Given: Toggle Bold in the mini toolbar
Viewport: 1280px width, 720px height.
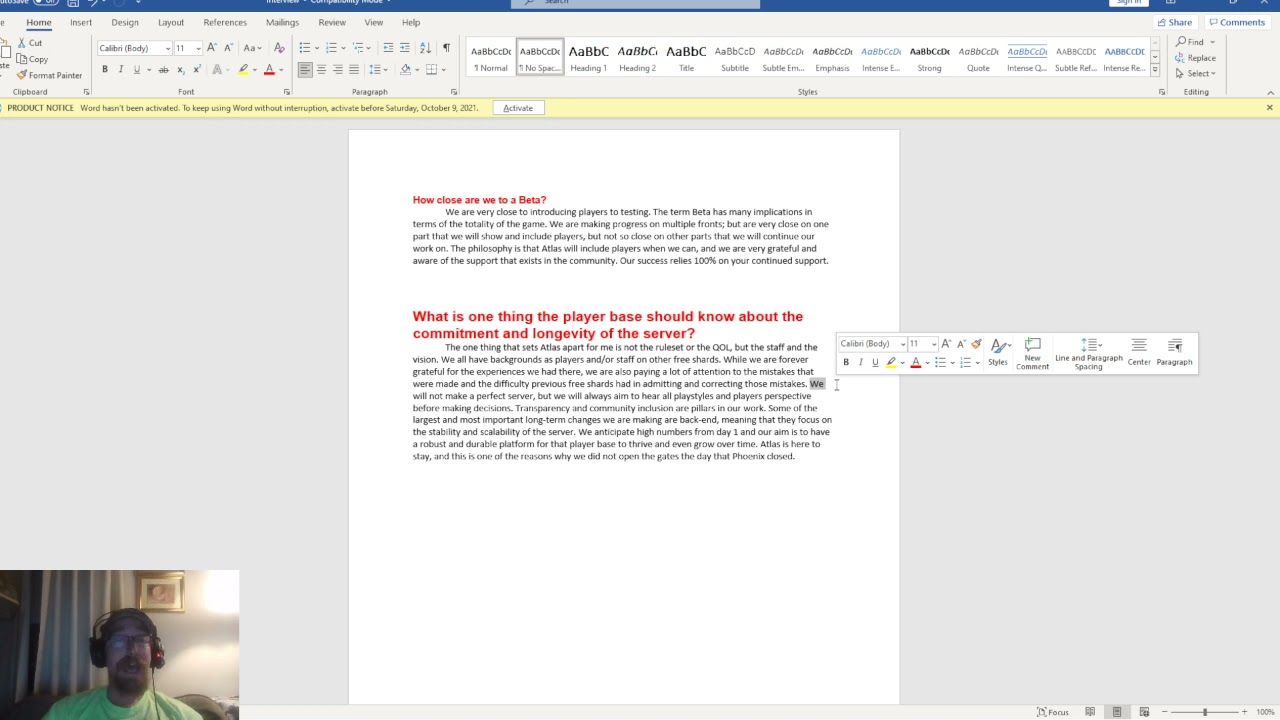Looking at the screenshot, I should 846,362.
